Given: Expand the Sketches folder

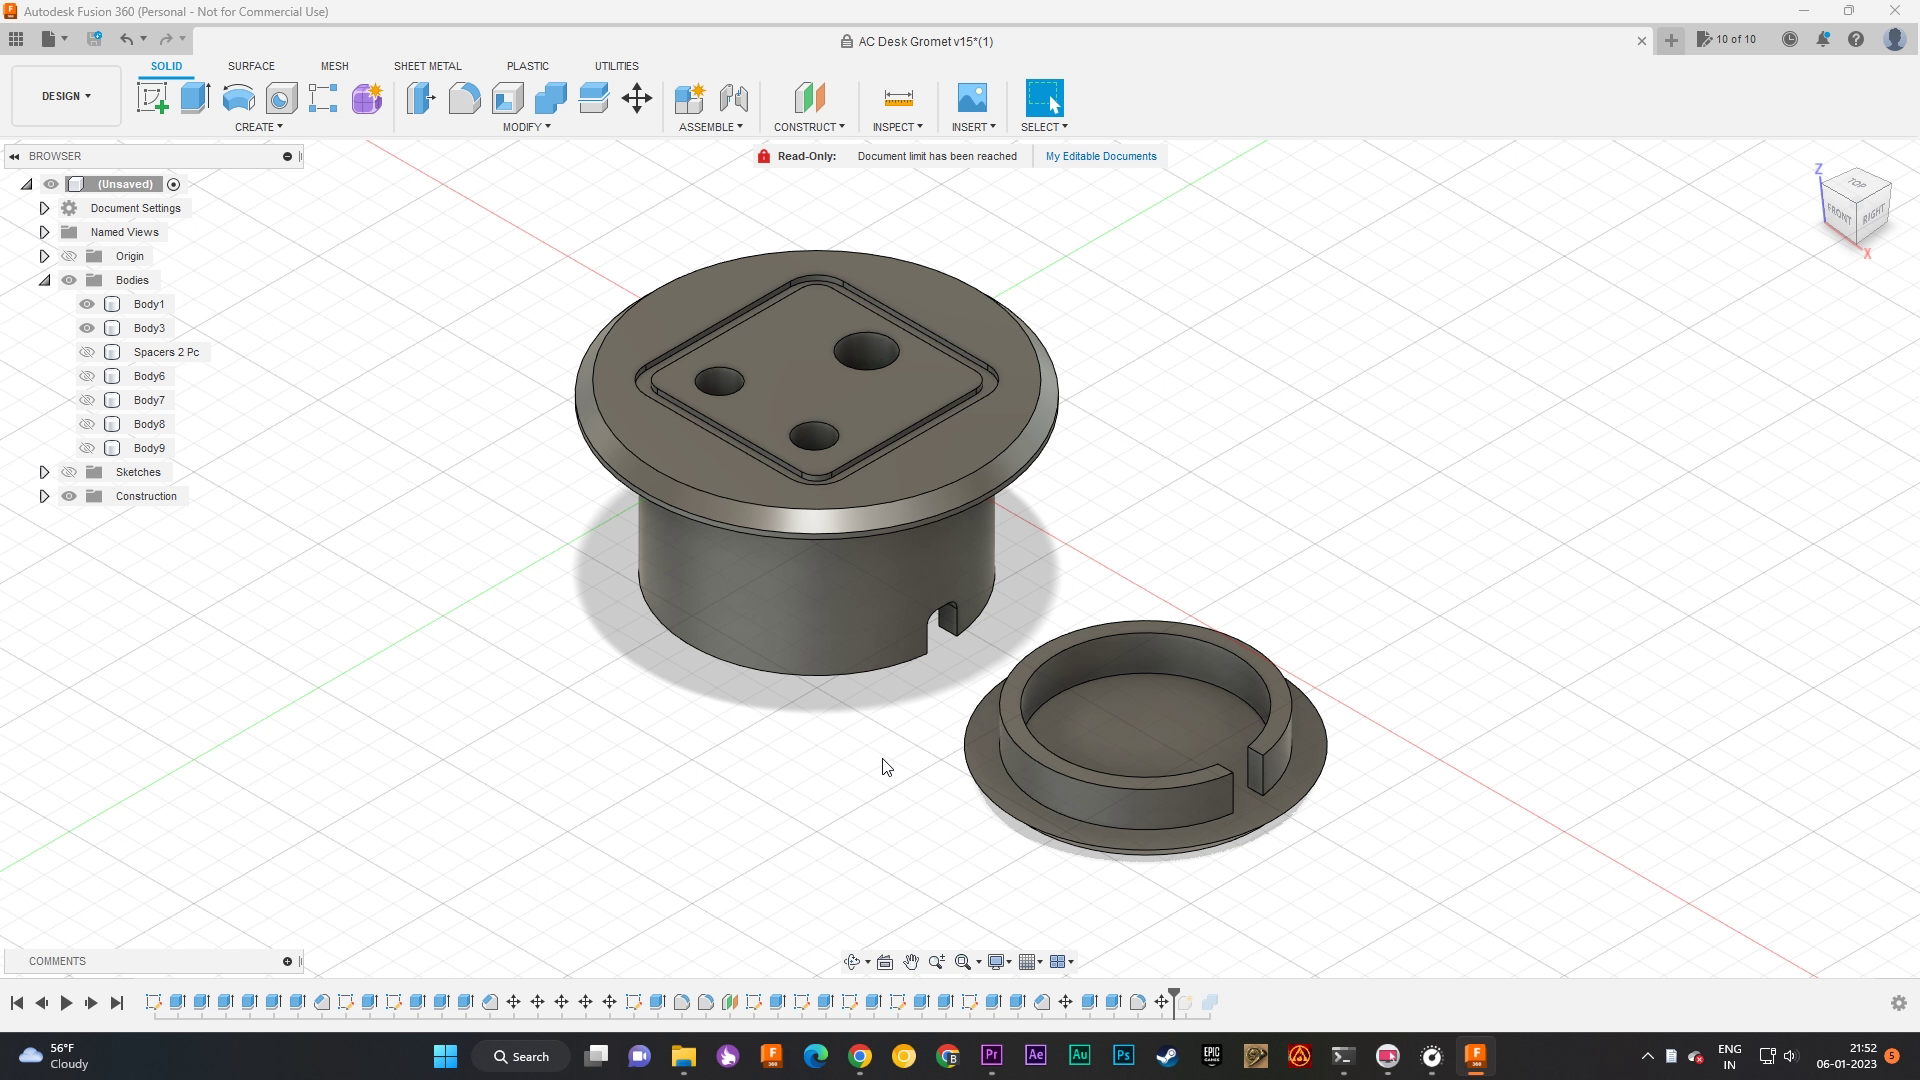Looking at the screenshot, I should click(44, 471).
